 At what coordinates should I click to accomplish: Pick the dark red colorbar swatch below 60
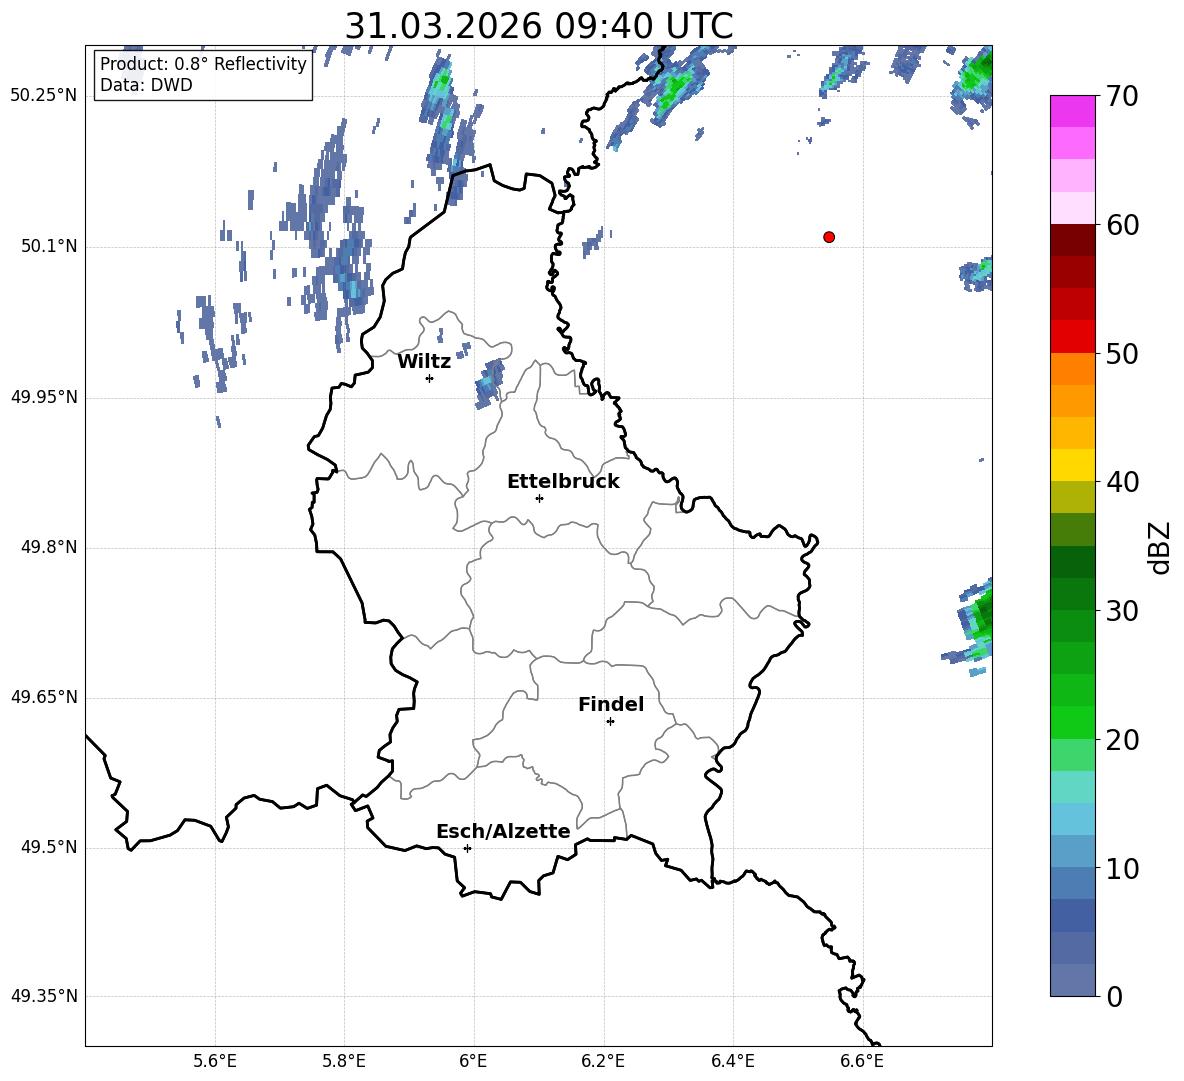(1072, 240)
